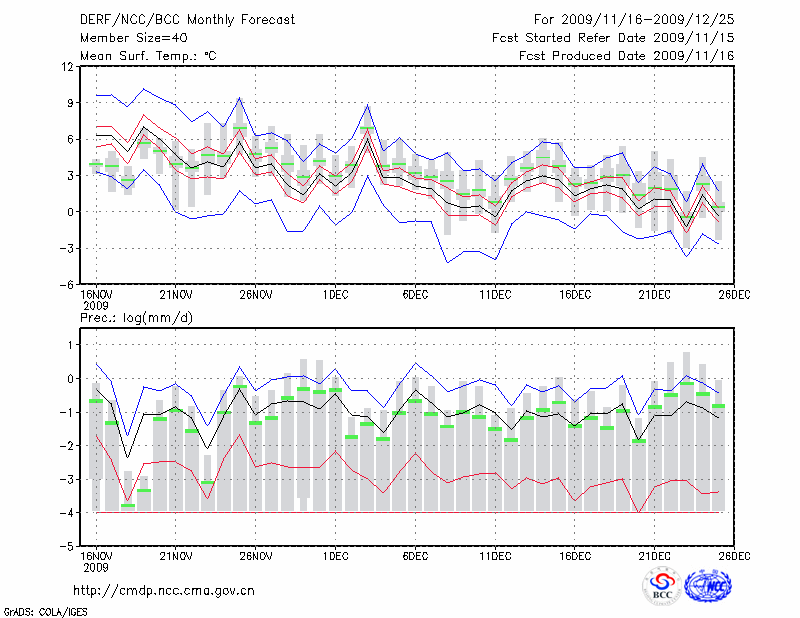Screen dimensions: 800x618
Task: Select 26NOV on the precipitation chart axis
Action: click(x=256, y=557)
